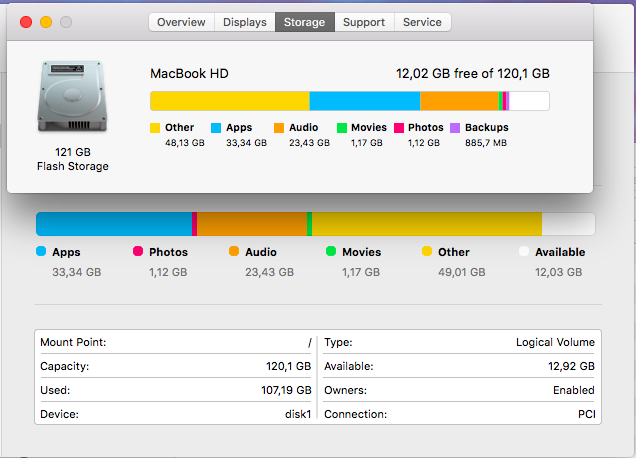Click the orange Audio segment in Disk Utility bar
Image resolution: width=636 pixels, height=458 pixels.
tap(252, 224)
